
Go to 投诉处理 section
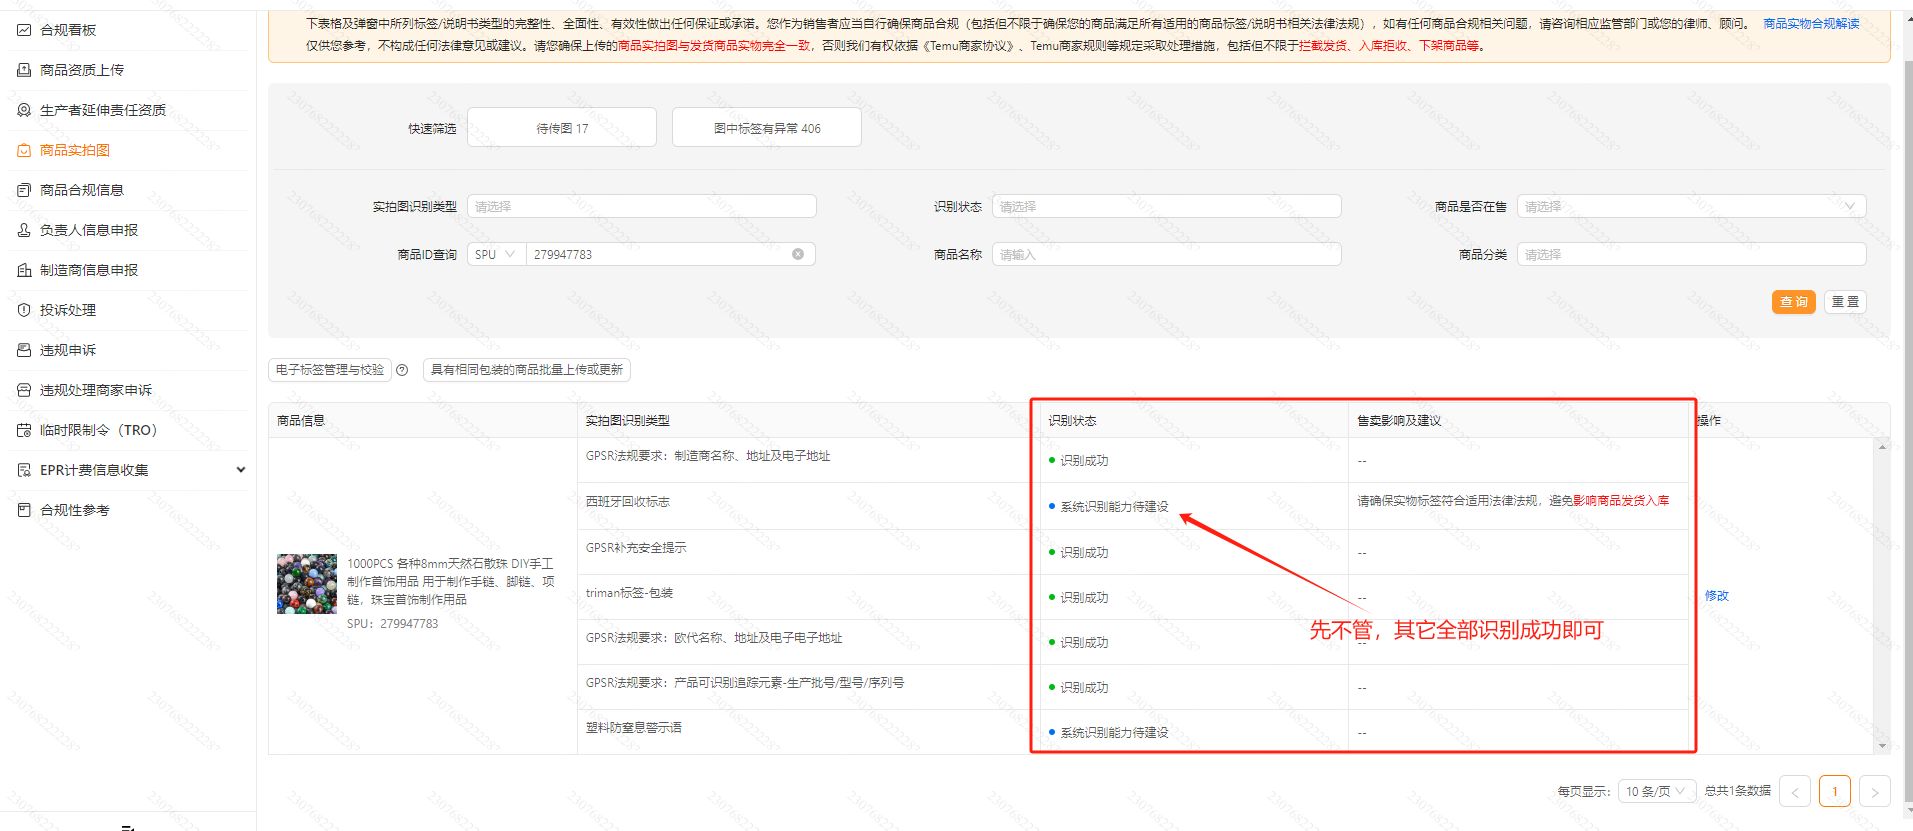(68, 310)
